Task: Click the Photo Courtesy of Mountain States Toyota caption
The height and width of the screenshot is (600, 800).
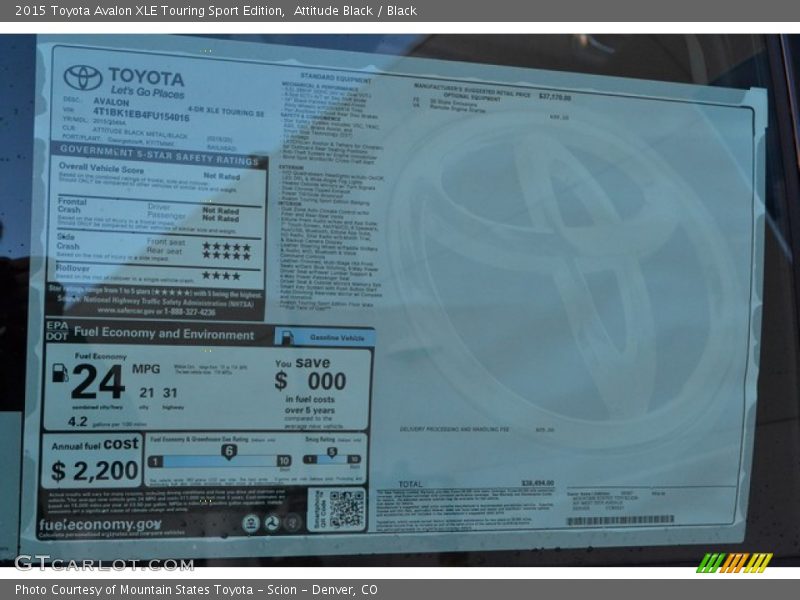Action: [x=196, y=589]
